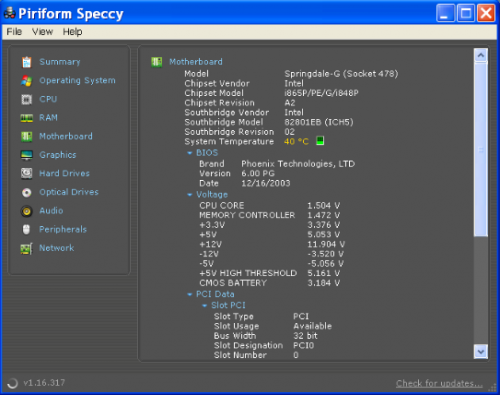The image size is (500, 395).
Task: Click the CPU chip icon in sidebar
Action: [27, 99]
